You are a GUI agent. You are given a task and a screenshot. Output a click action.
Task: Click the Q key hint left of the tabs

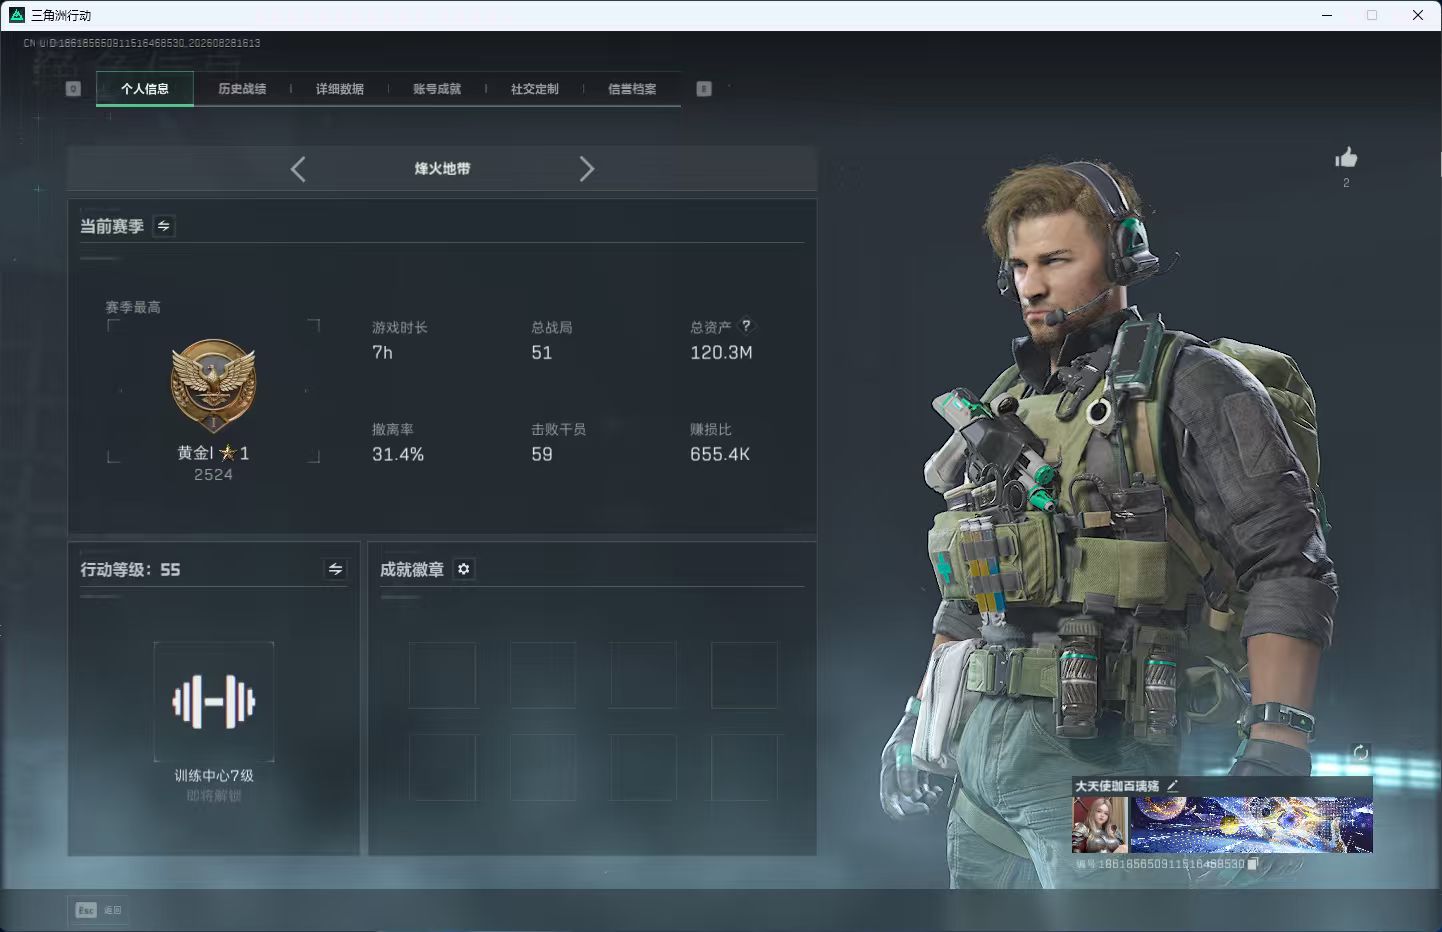pos(73,89)
